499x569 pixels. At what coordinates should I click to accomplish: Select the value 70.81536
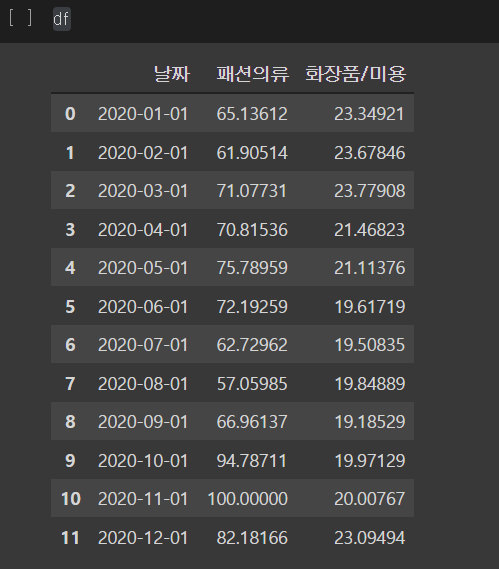click(x=252, y=230)
